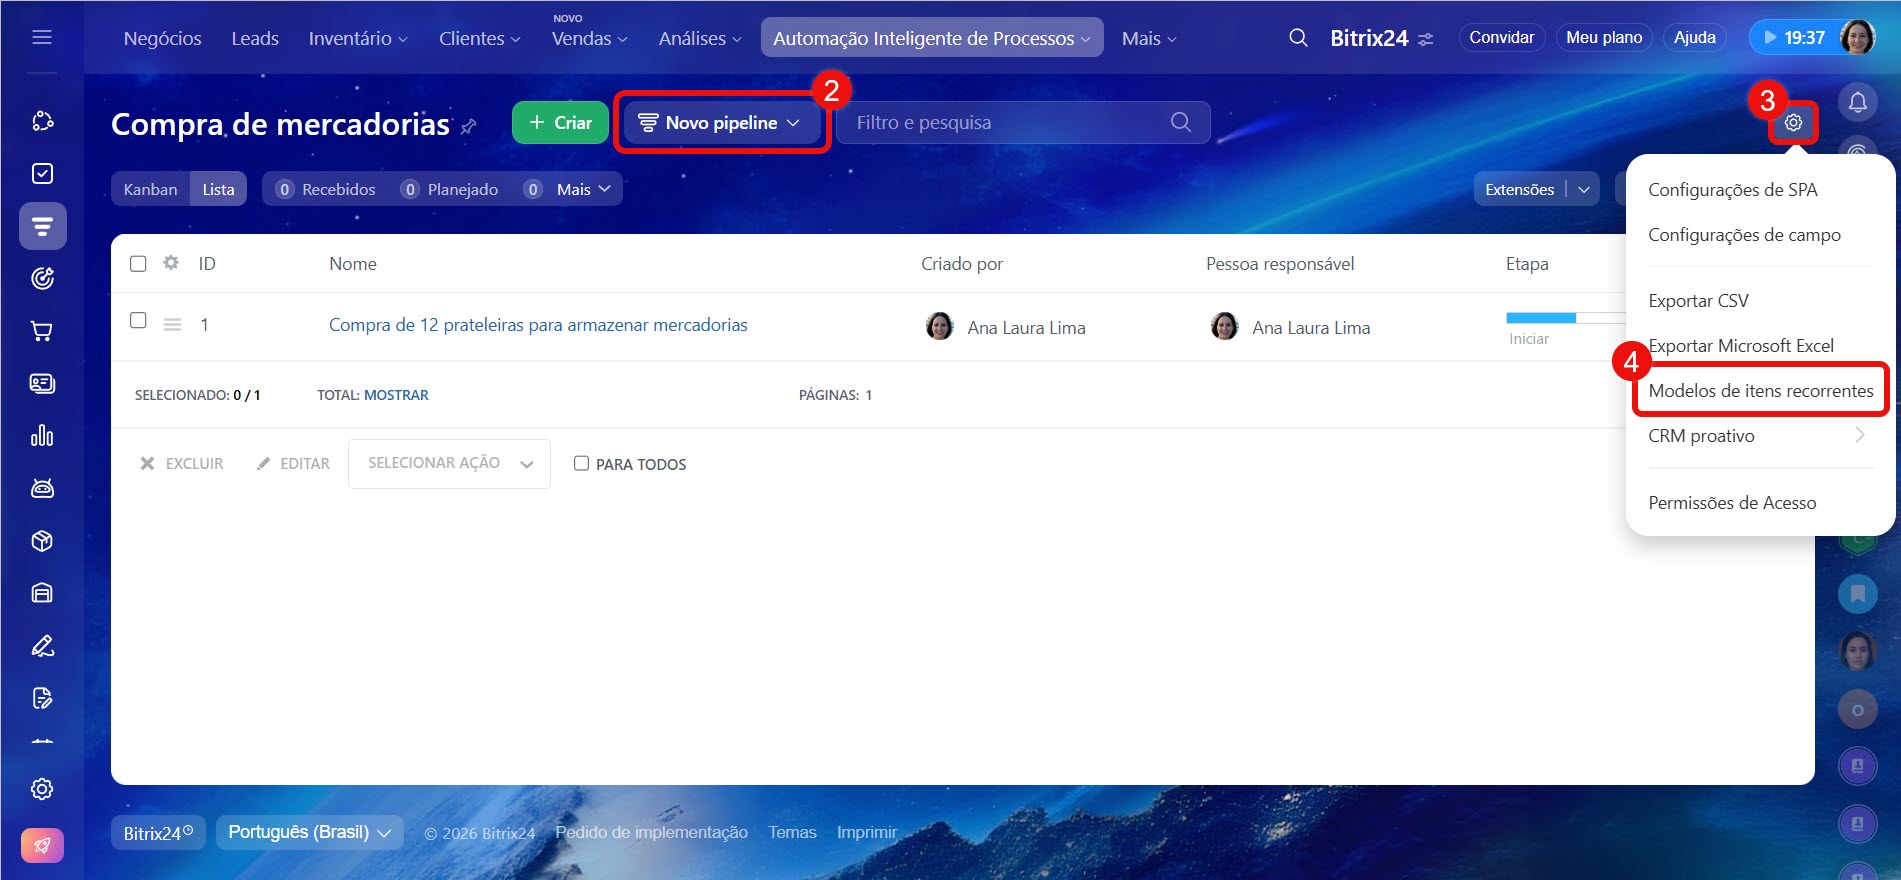Click the column settings gear in table header
This screenshot has height=880, width=1901.
(x=171, y=263)
